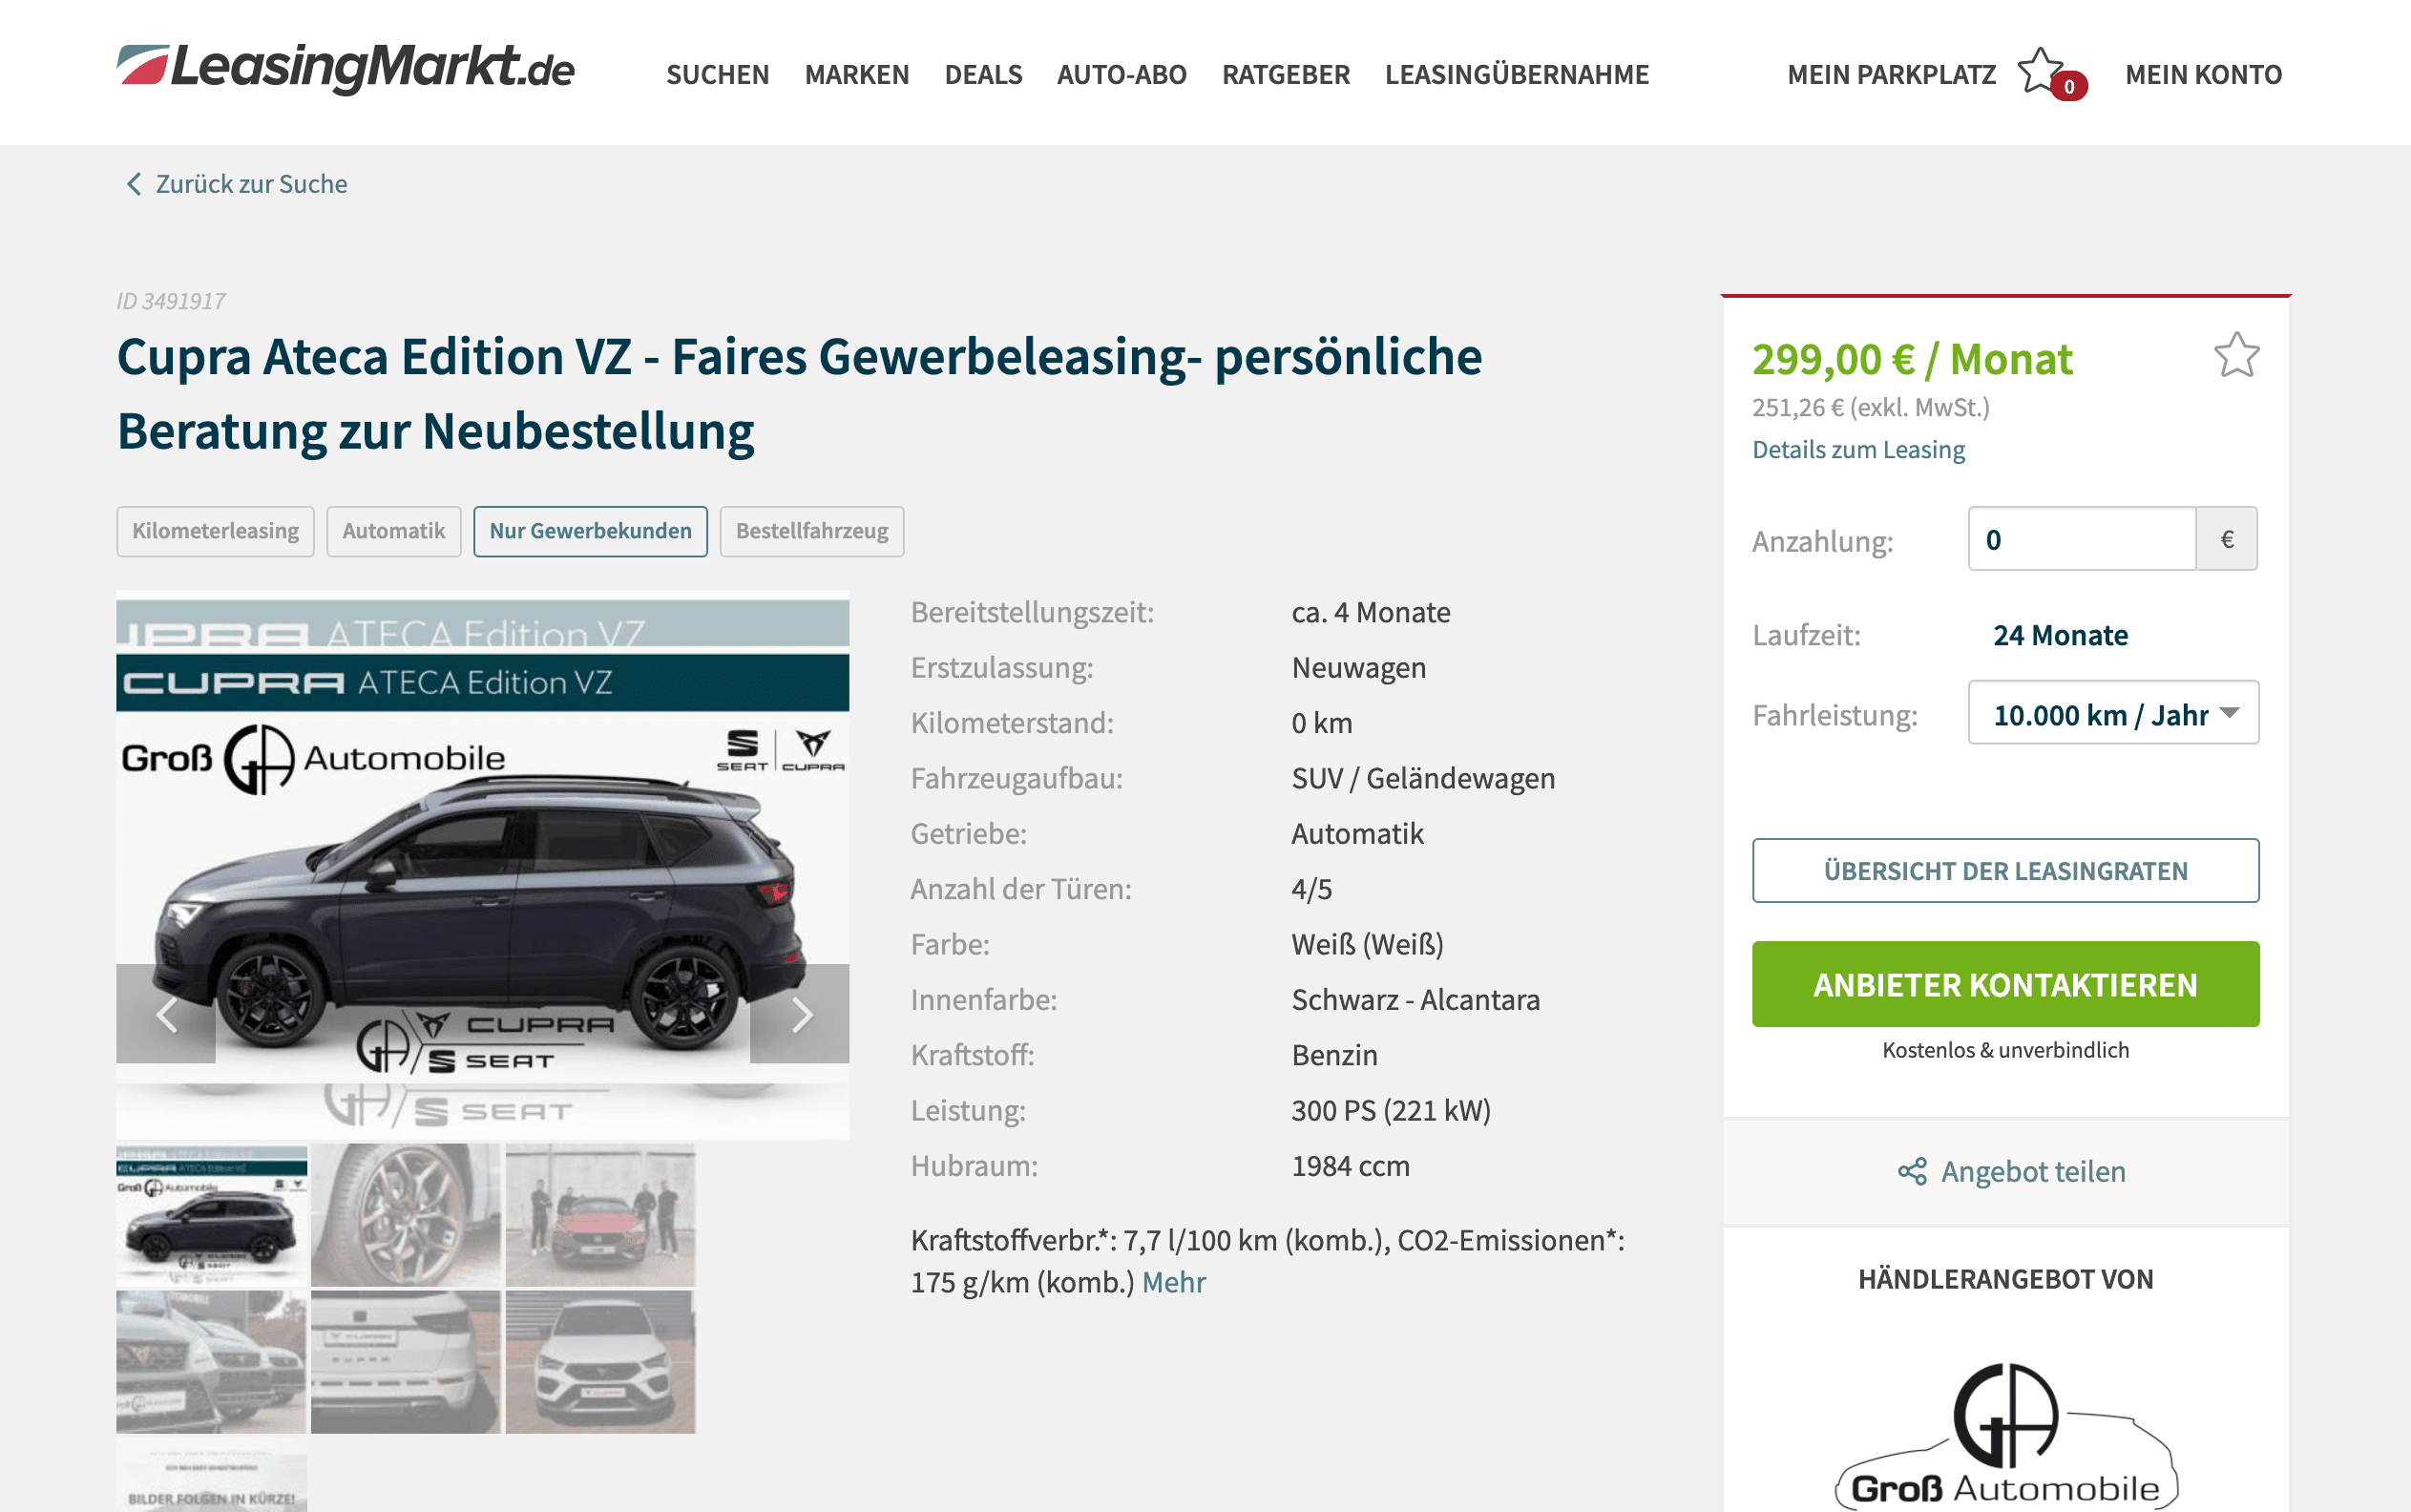Screen dimensions: 2411x1512
Task: Click the SUV / Geländewagen value
Action: 1422,778
